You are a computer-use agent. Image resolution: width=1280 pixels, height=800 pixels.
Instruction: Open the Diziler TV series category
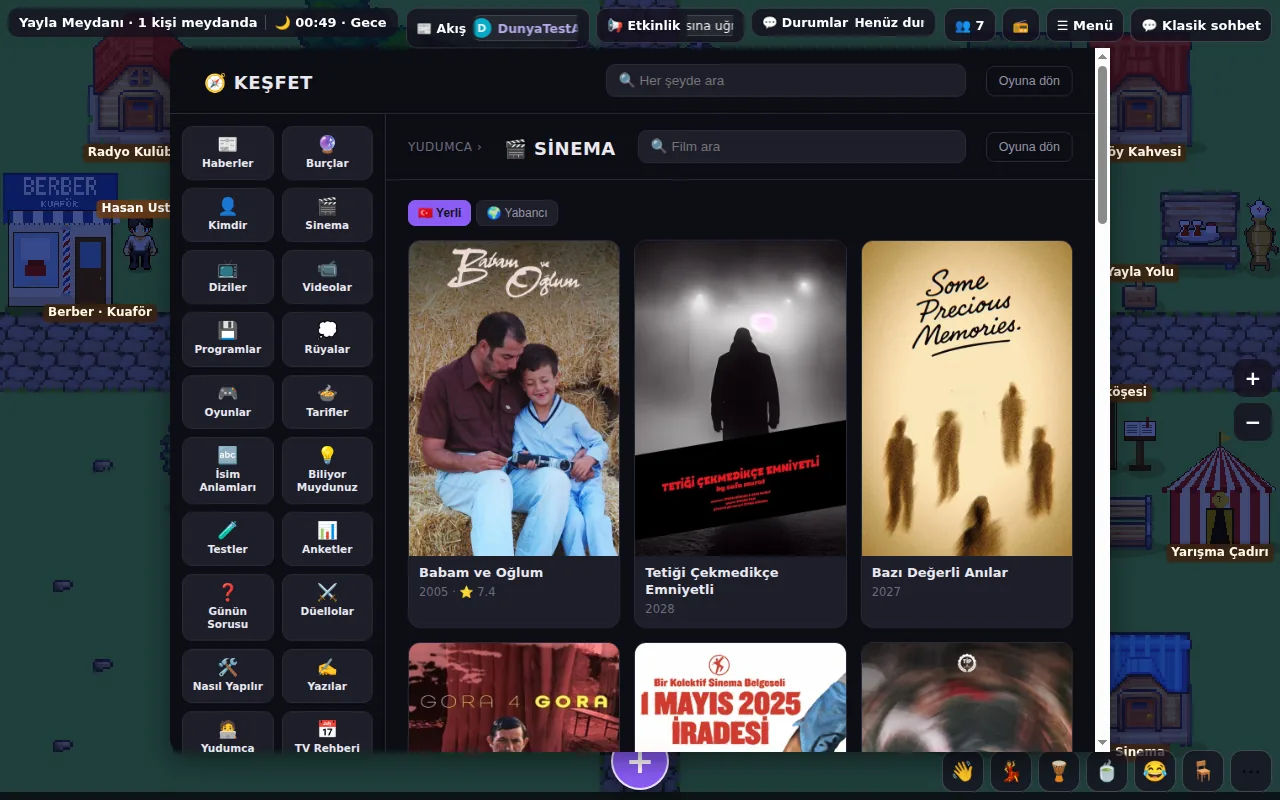tap(228, 277)
